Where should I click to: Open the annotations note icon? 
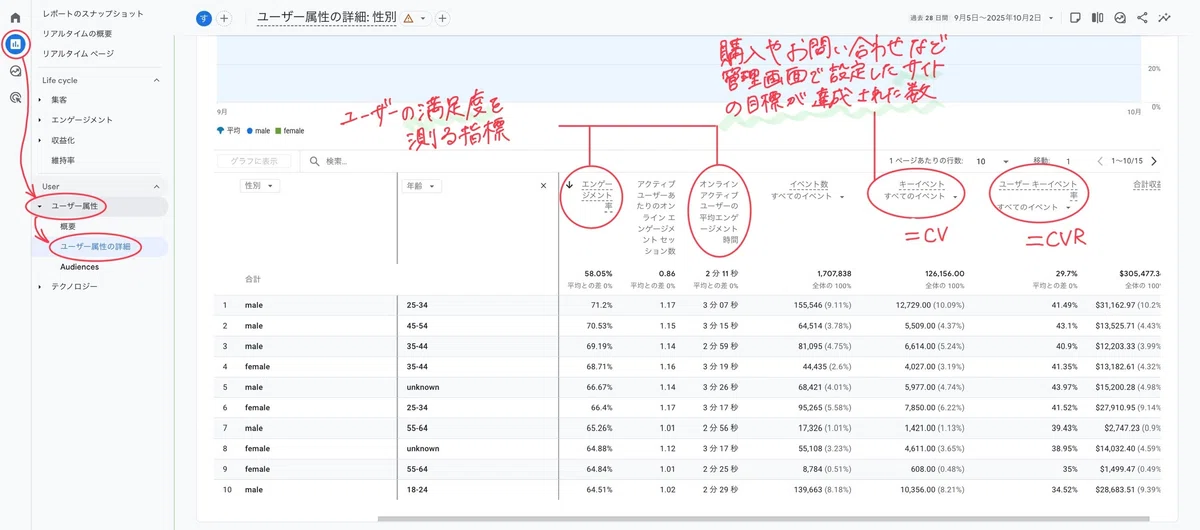click(x=1075, y=17)
